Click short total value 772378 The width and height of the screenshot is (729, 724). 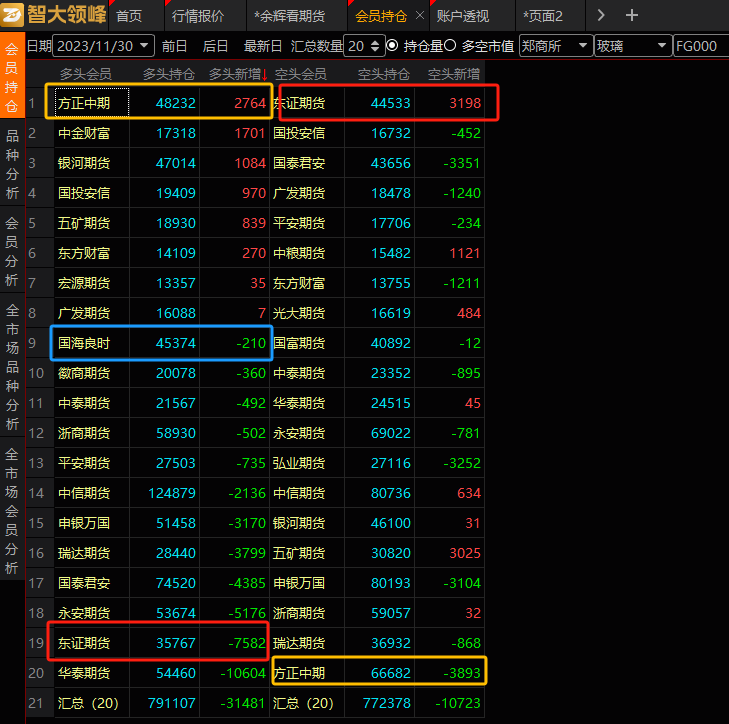[387, 703]
